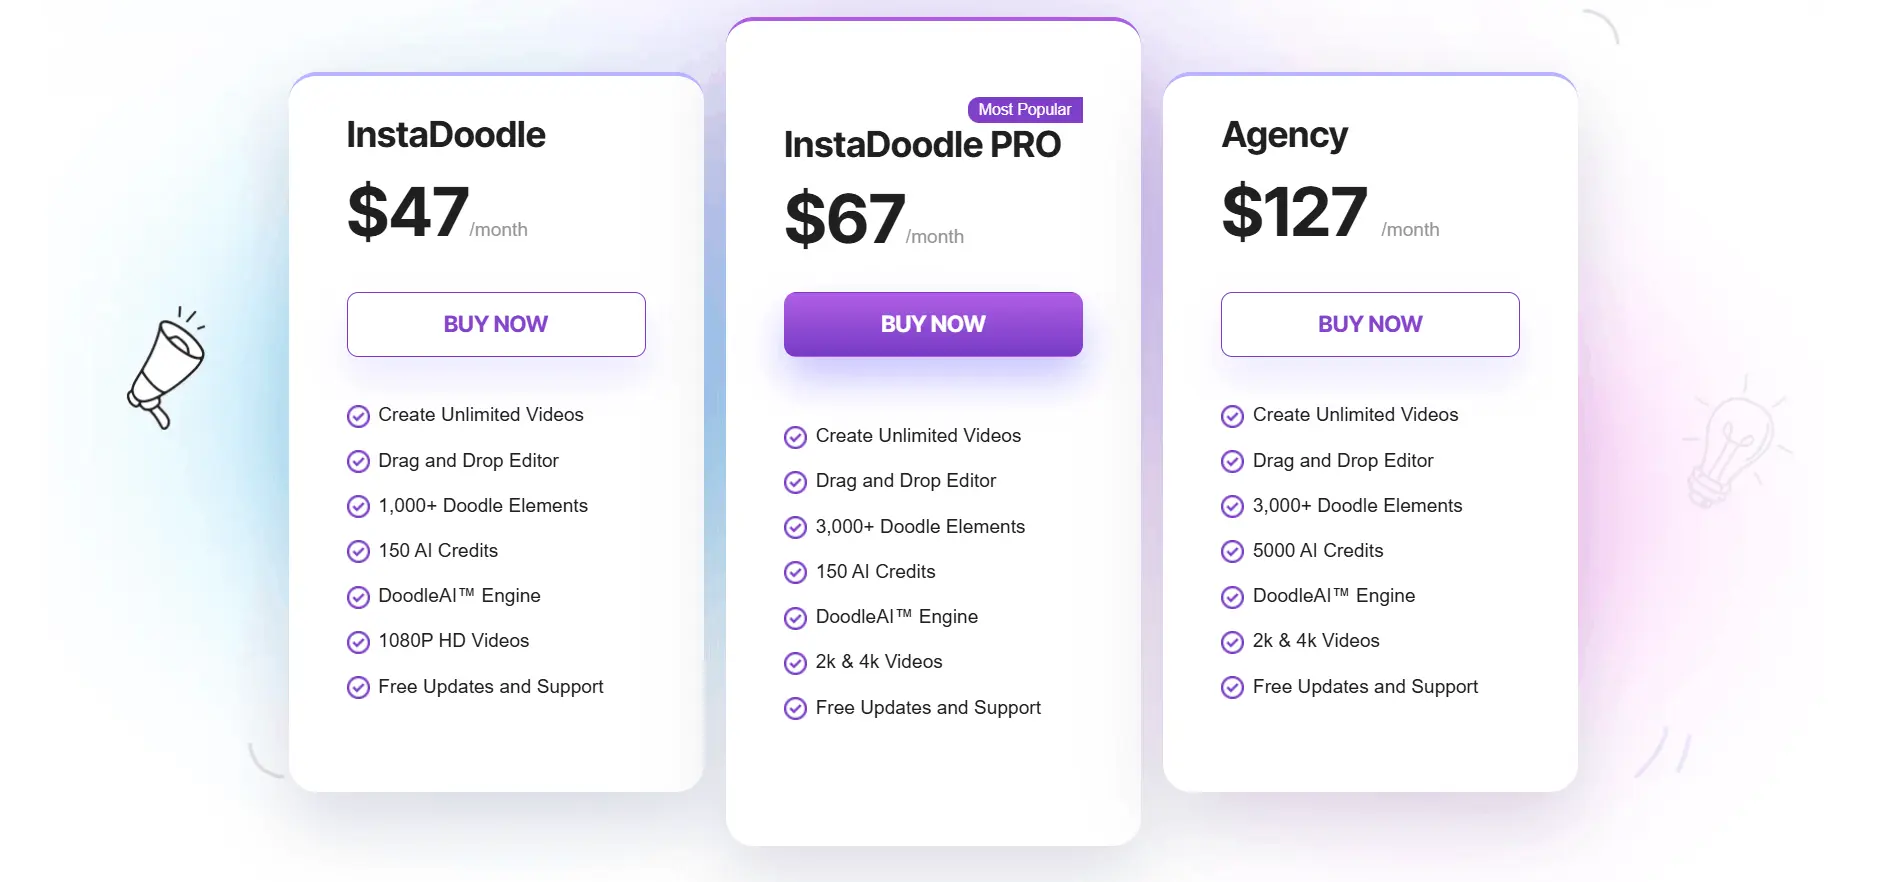Click the checkmark icon beside 2k & 4k Videos on InstaDoodle PRO
The height and width of the screenshot is (882, 1882).
[795, 662]
